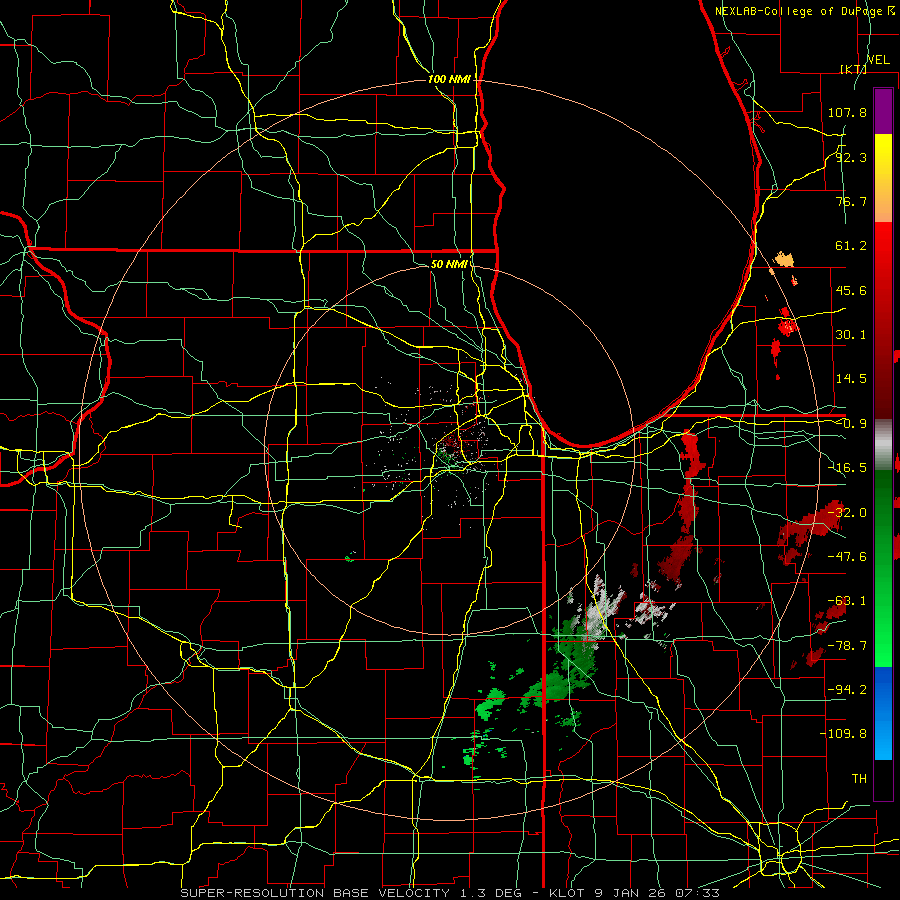The height and width of the screenshot is (900, 900).
Task: Click the 107.8 velocity scale value
Action: 847,112
